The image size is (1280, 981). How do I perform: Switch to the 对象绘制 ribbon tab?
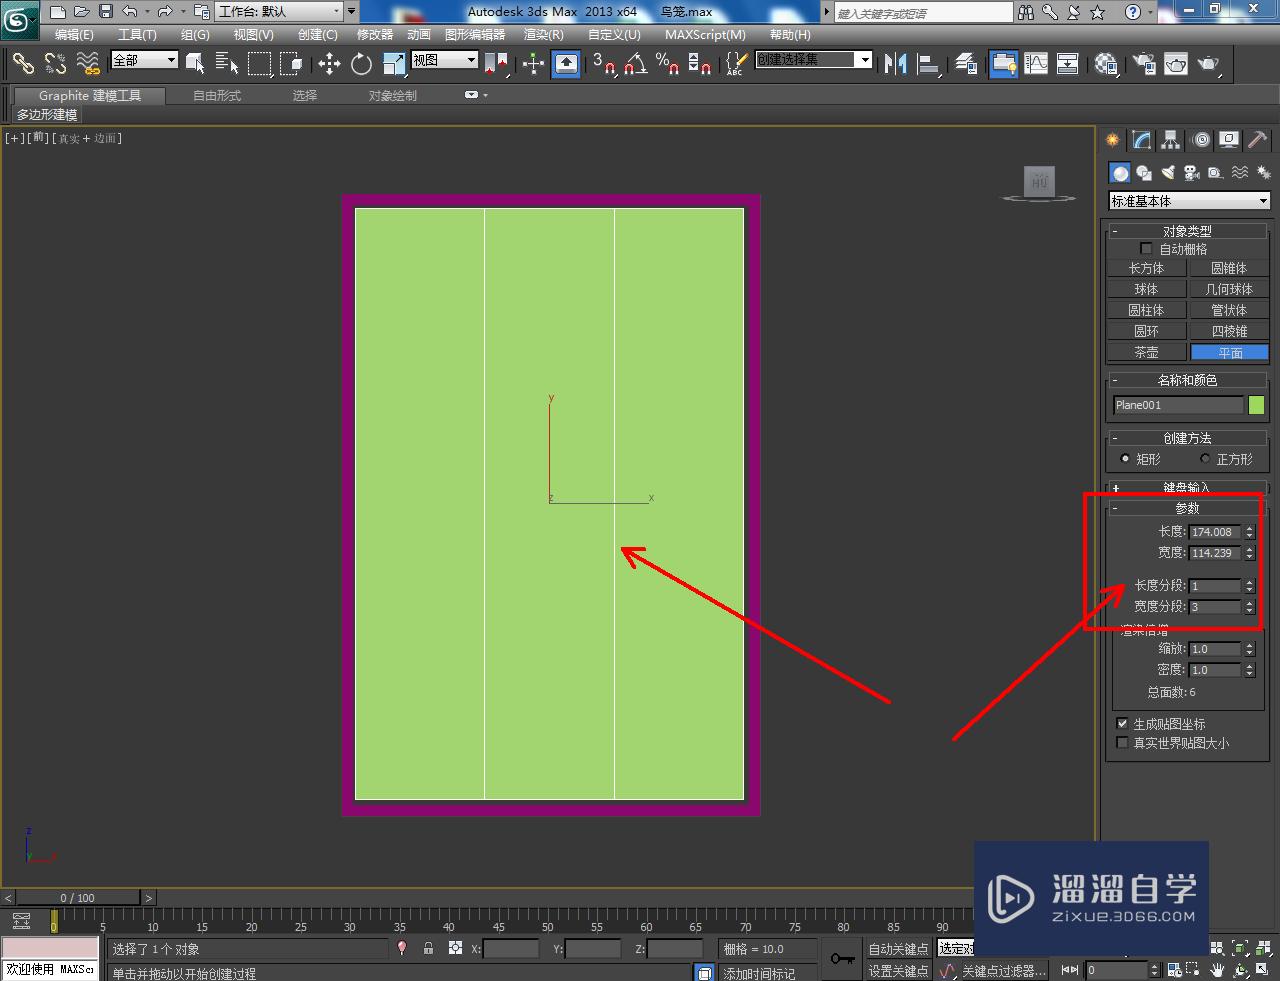393,96
